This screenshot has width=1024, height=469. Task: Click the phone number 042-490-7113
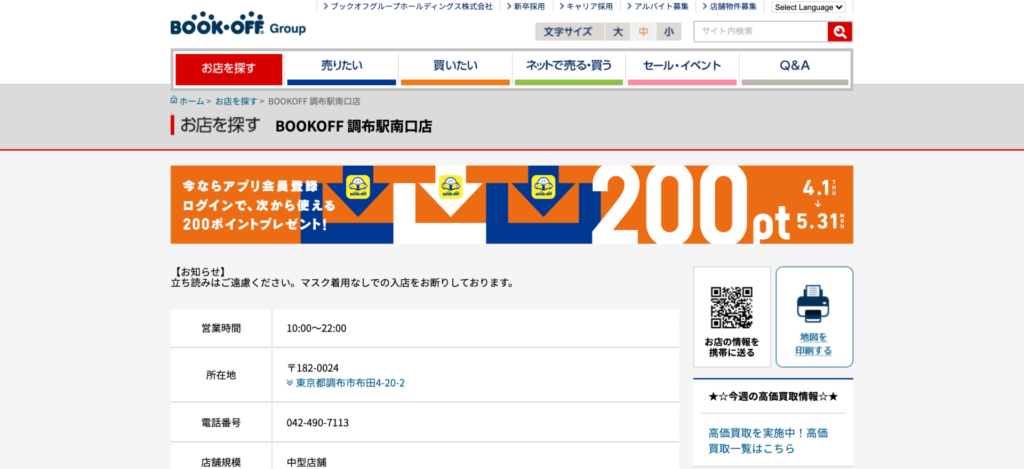317,423
